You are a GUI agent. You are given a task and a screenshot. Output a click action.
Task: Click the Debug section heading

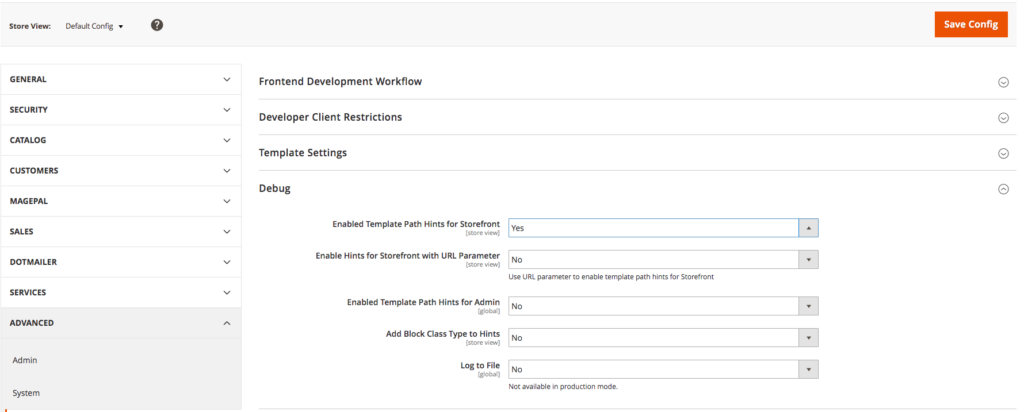275,189
